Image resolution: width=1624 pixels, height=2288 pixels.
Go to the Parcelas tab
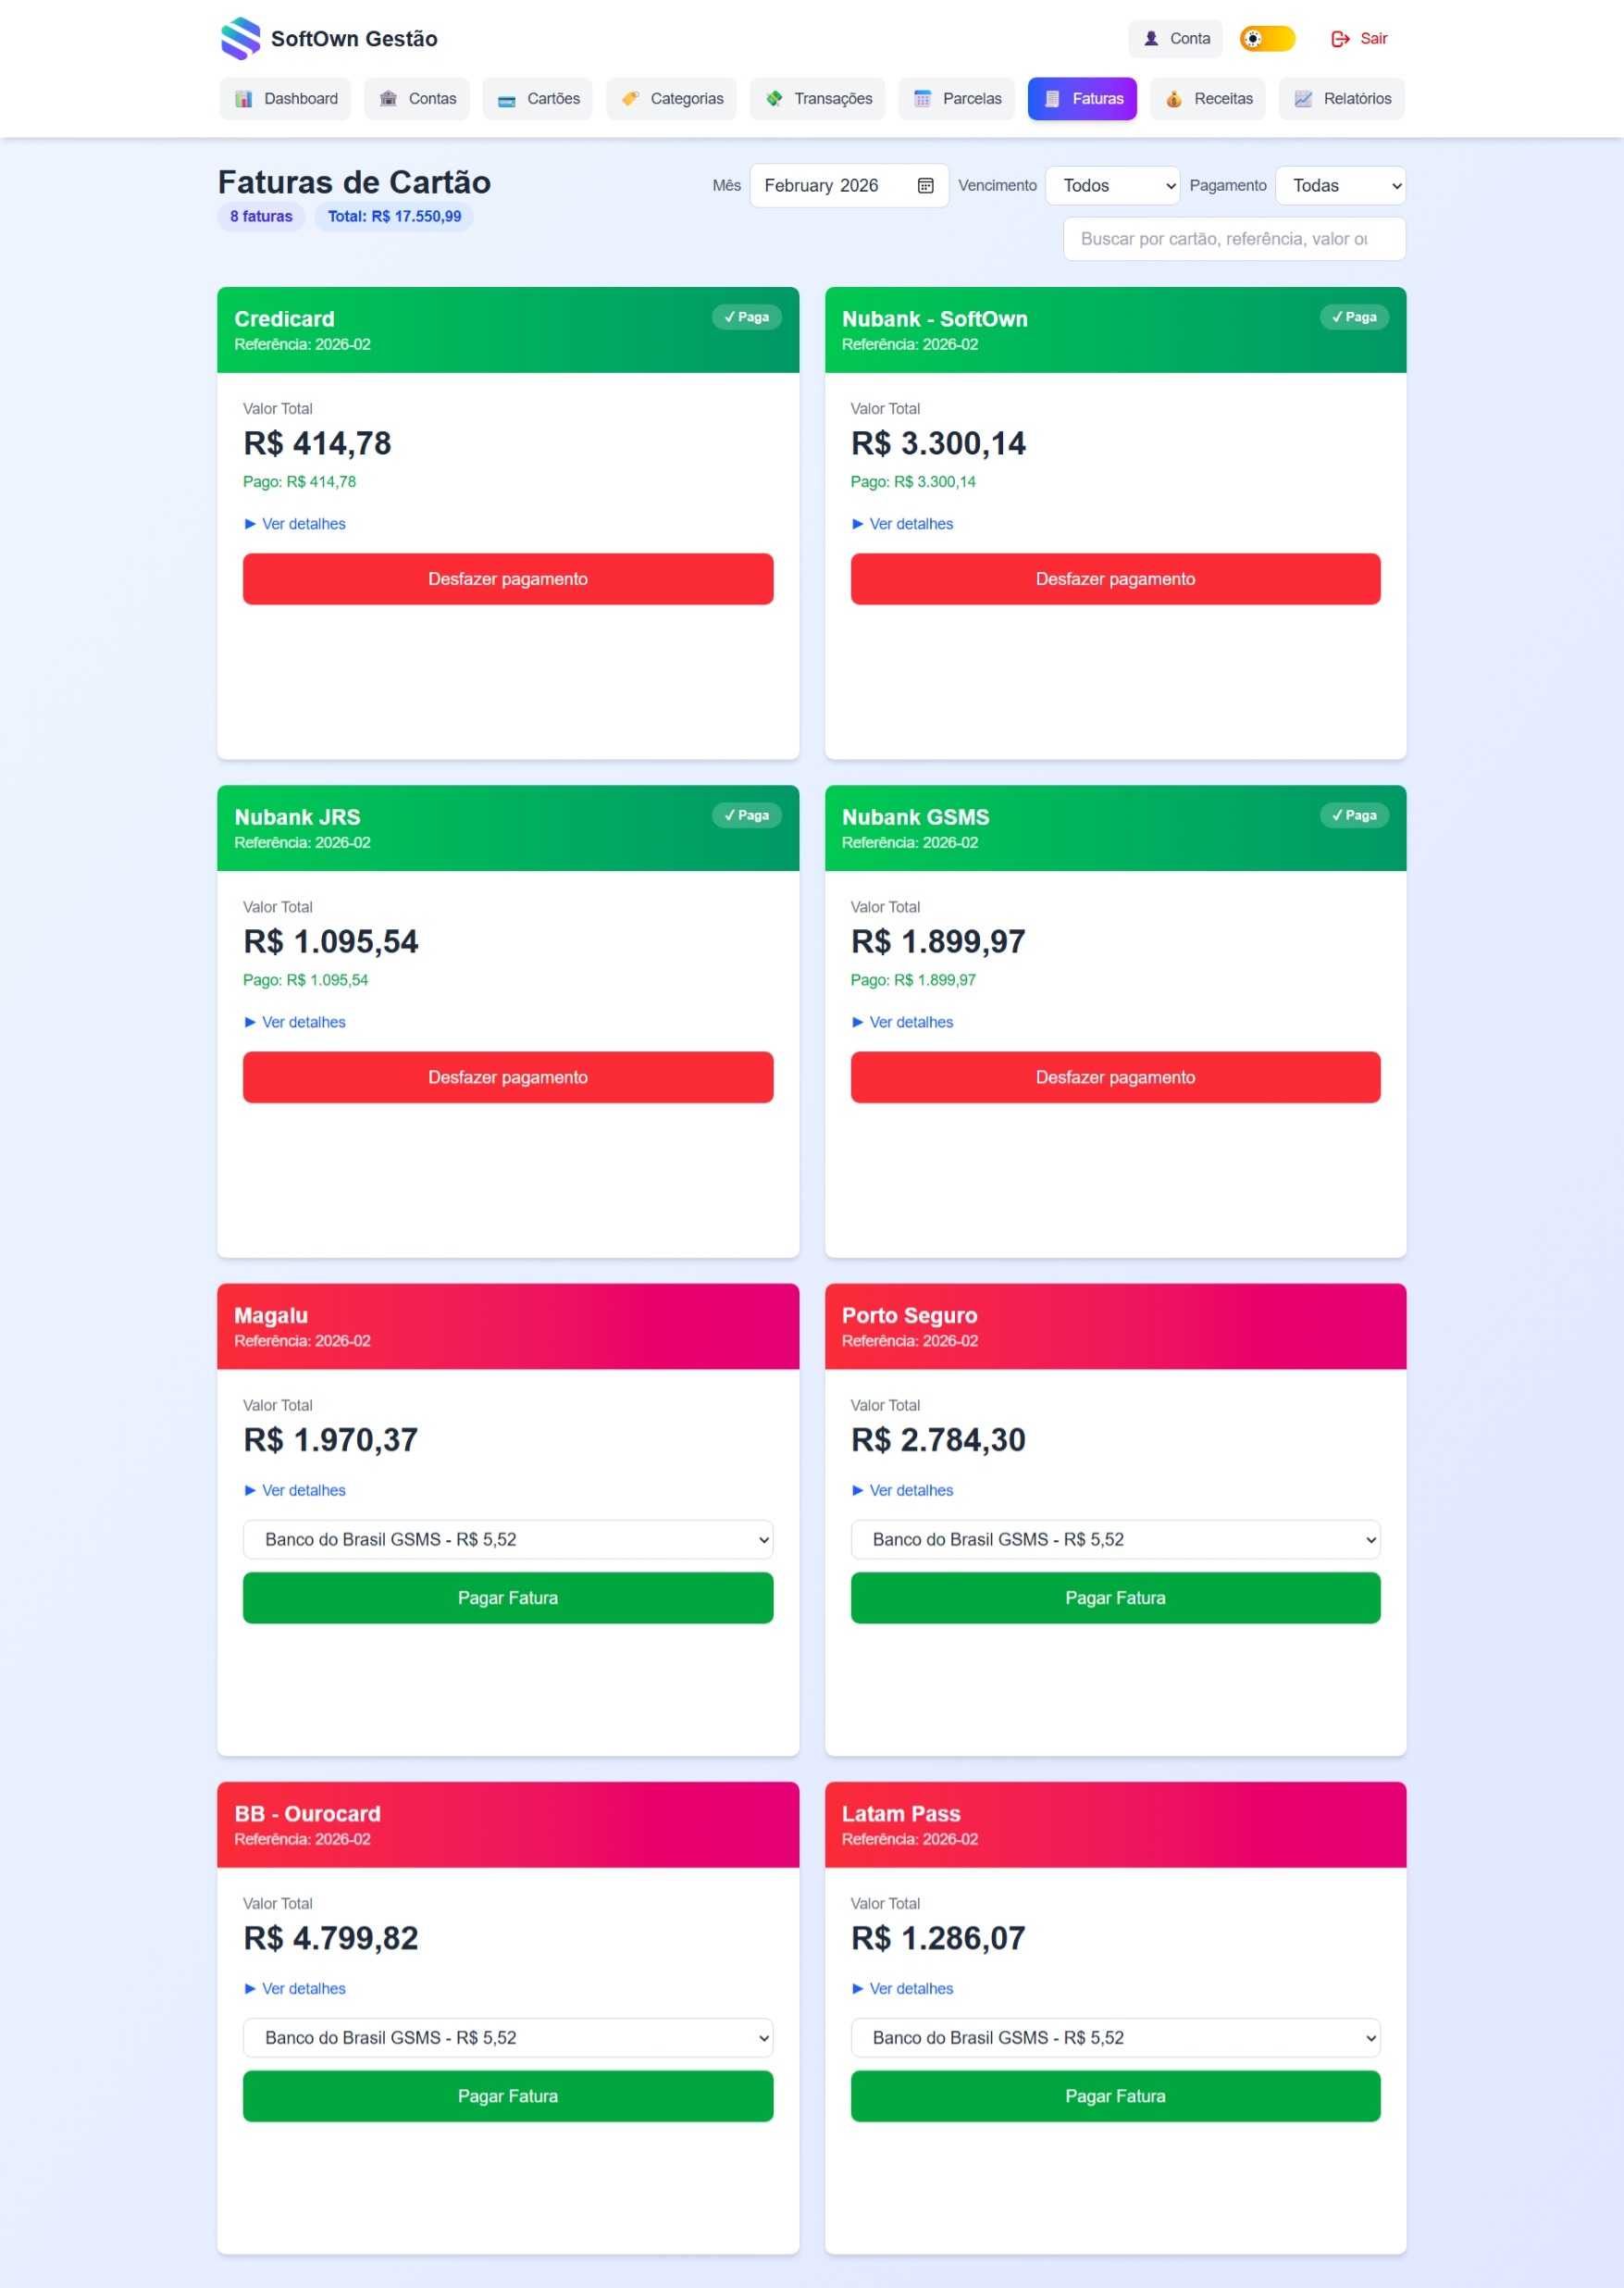pos(956,99)
